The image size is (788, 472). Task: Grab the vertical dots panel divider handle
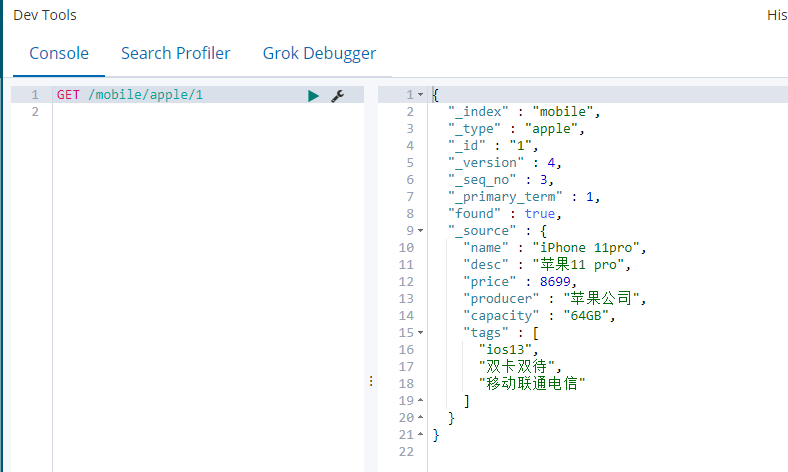(x=371, y=381)
